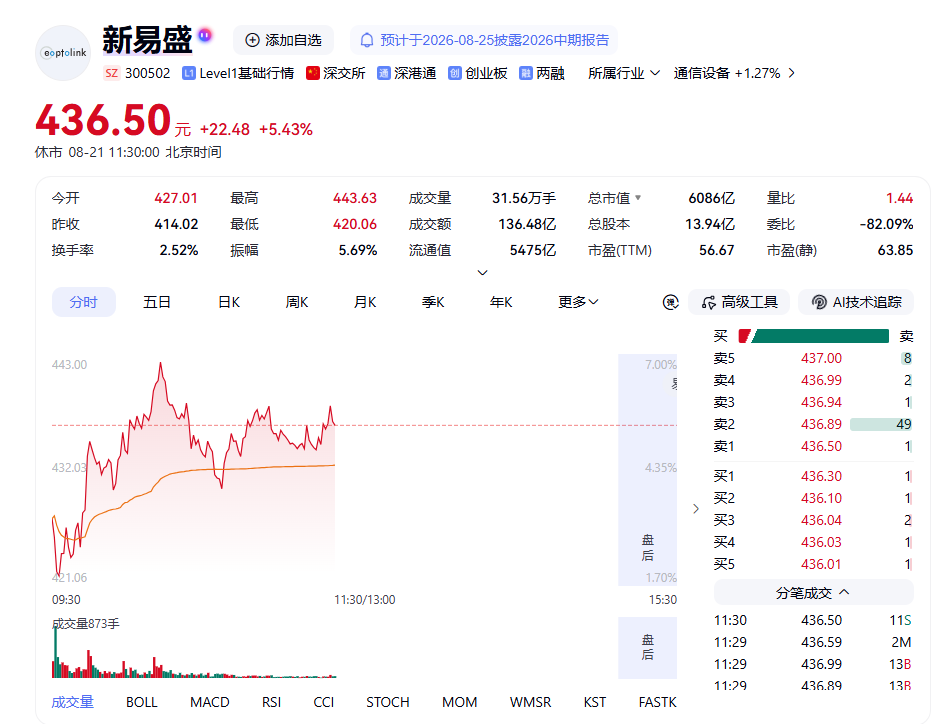932x724 pixels.
Task: Select MACD indicator
Action: click(x=210, y=702)
